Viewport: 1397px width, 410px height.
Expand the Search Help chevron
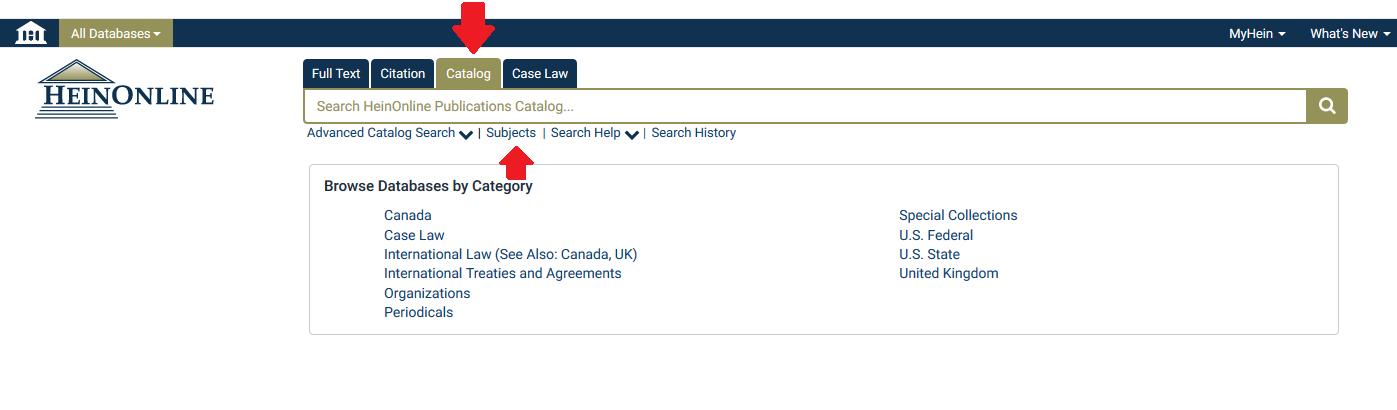[632, 134]
